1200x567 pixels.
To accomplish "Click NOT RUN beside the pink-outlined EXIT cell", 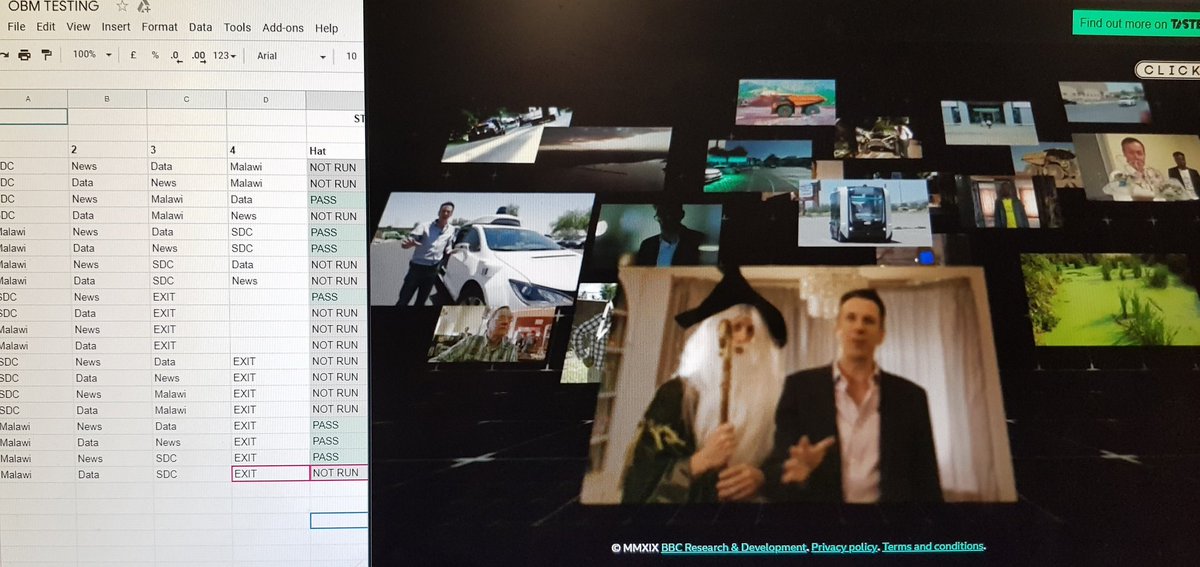I will coord(338,473).
